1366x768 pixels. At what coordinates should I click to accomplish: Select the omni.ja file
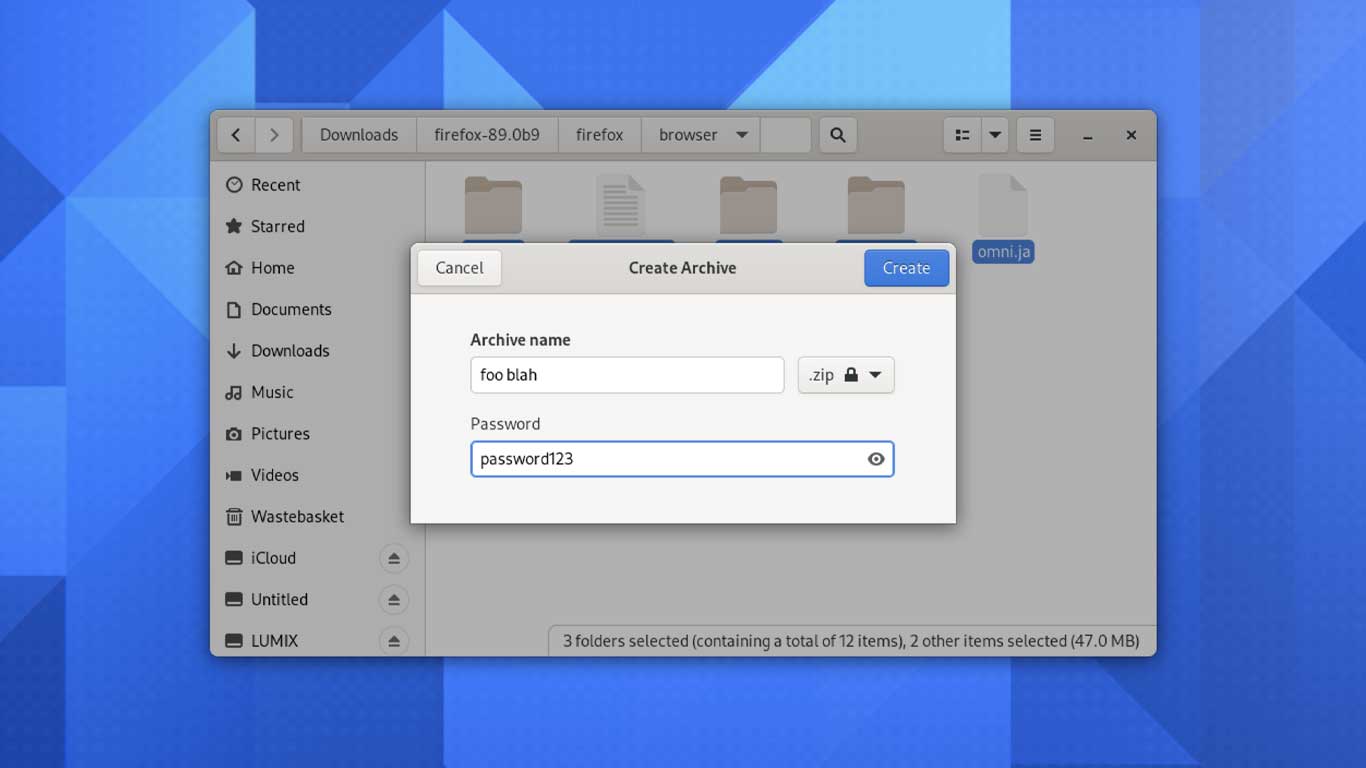pos(1003,219)
